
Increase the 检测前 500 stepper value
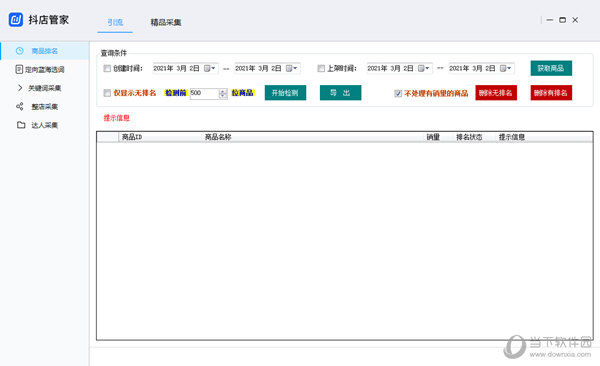point(223,91)
